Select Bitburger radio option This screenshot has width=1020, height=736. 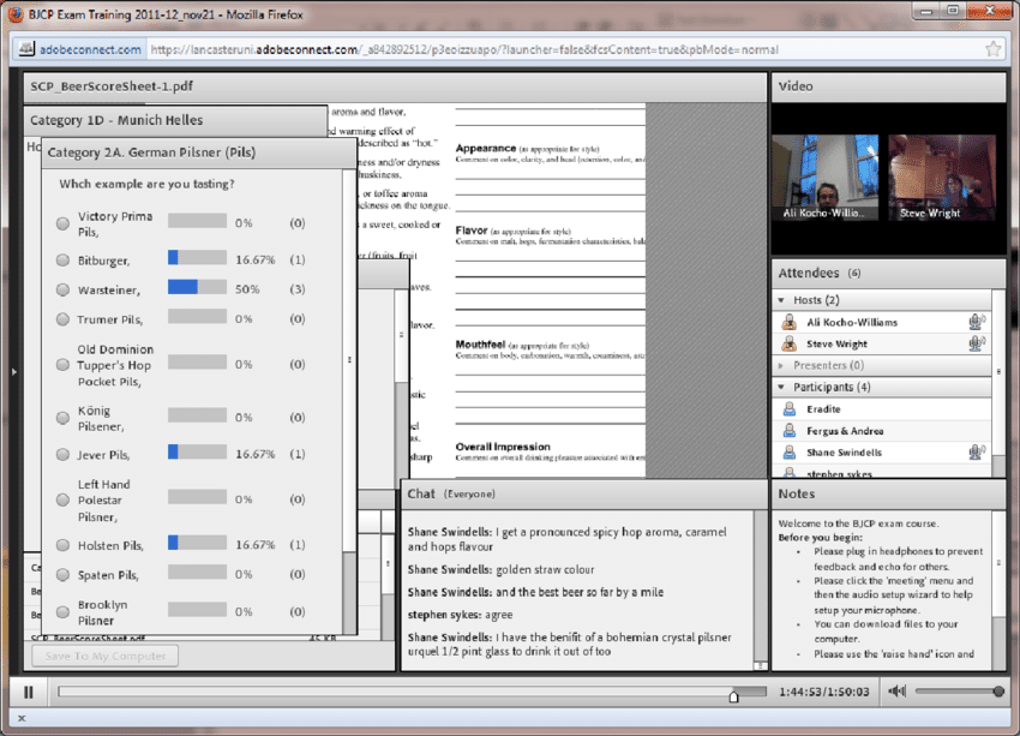click(x=62, y=260)
